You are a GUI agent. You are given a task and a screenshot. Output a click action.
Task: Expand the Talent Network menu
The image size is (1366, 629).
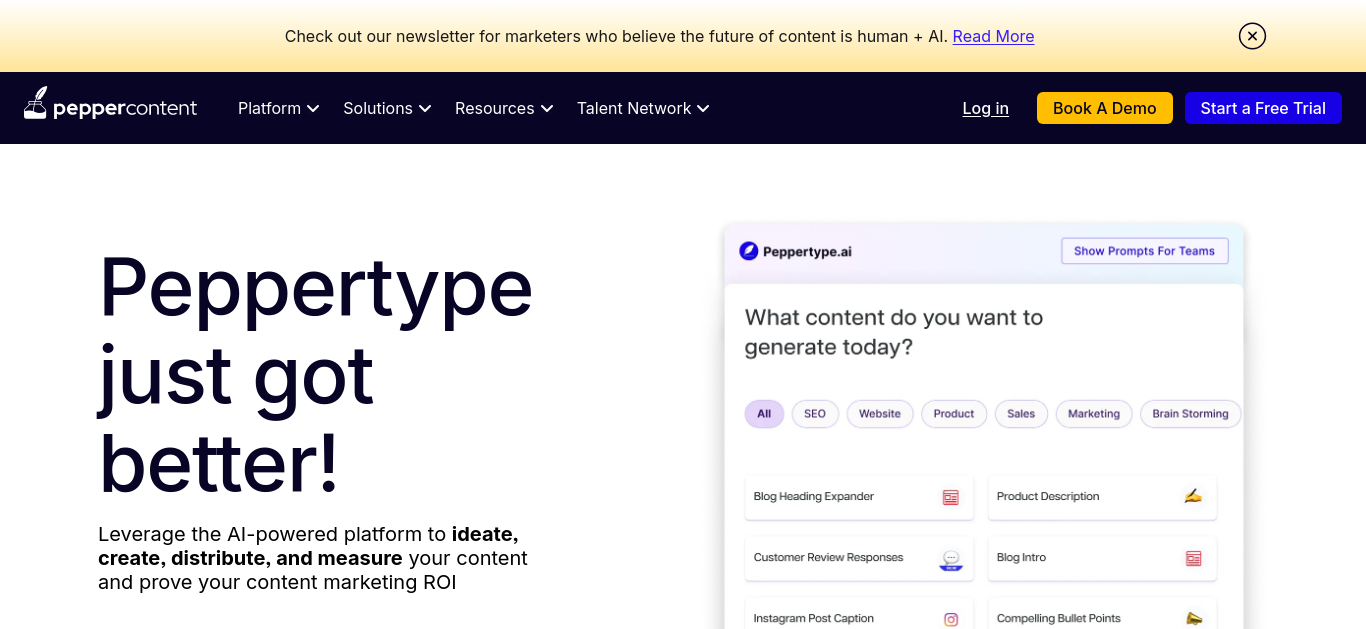(x=643, y=108)
